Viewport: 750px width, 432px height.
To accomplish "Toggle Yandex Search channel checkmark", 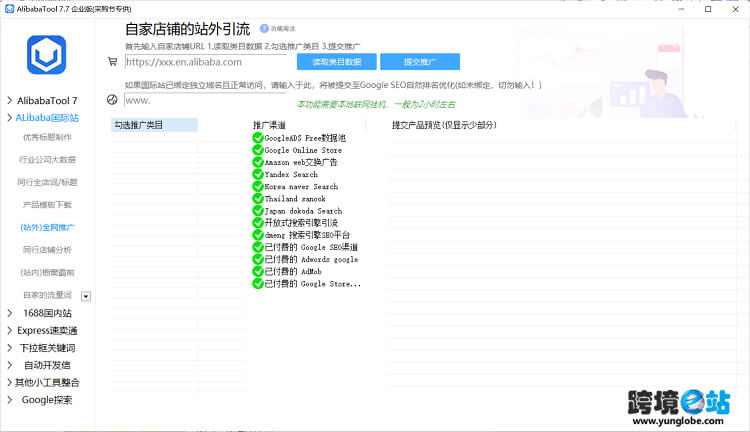I will tap(258, 174).
